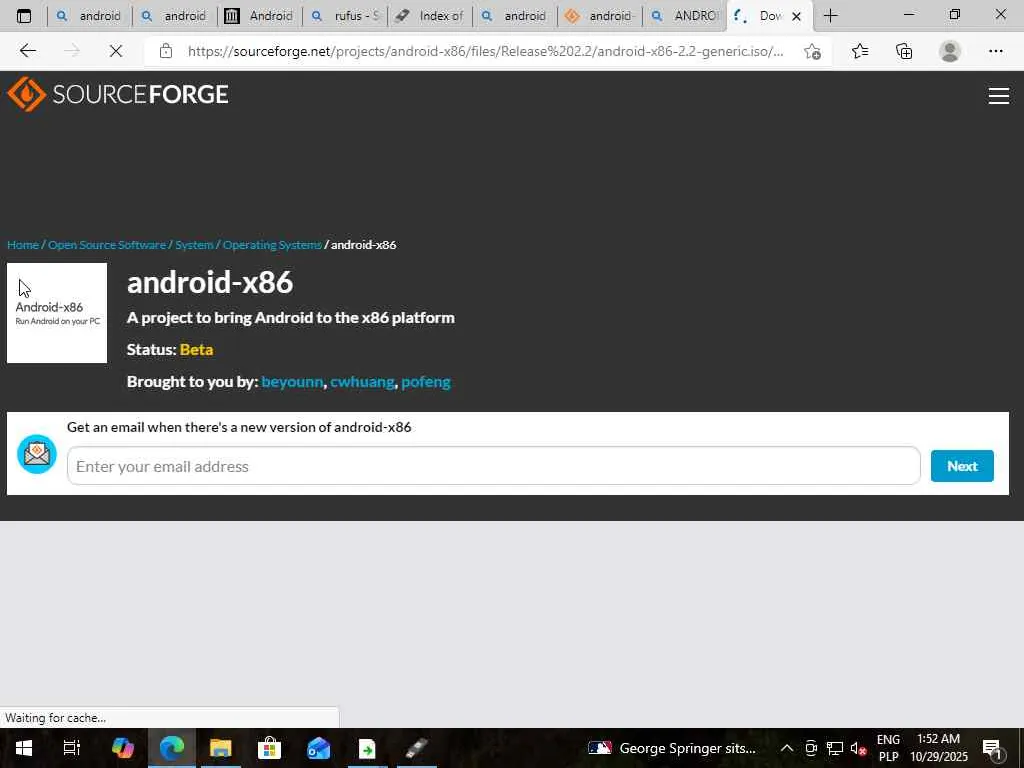Click the Next button
1024x768 pixels.
[x=962, y=466]
